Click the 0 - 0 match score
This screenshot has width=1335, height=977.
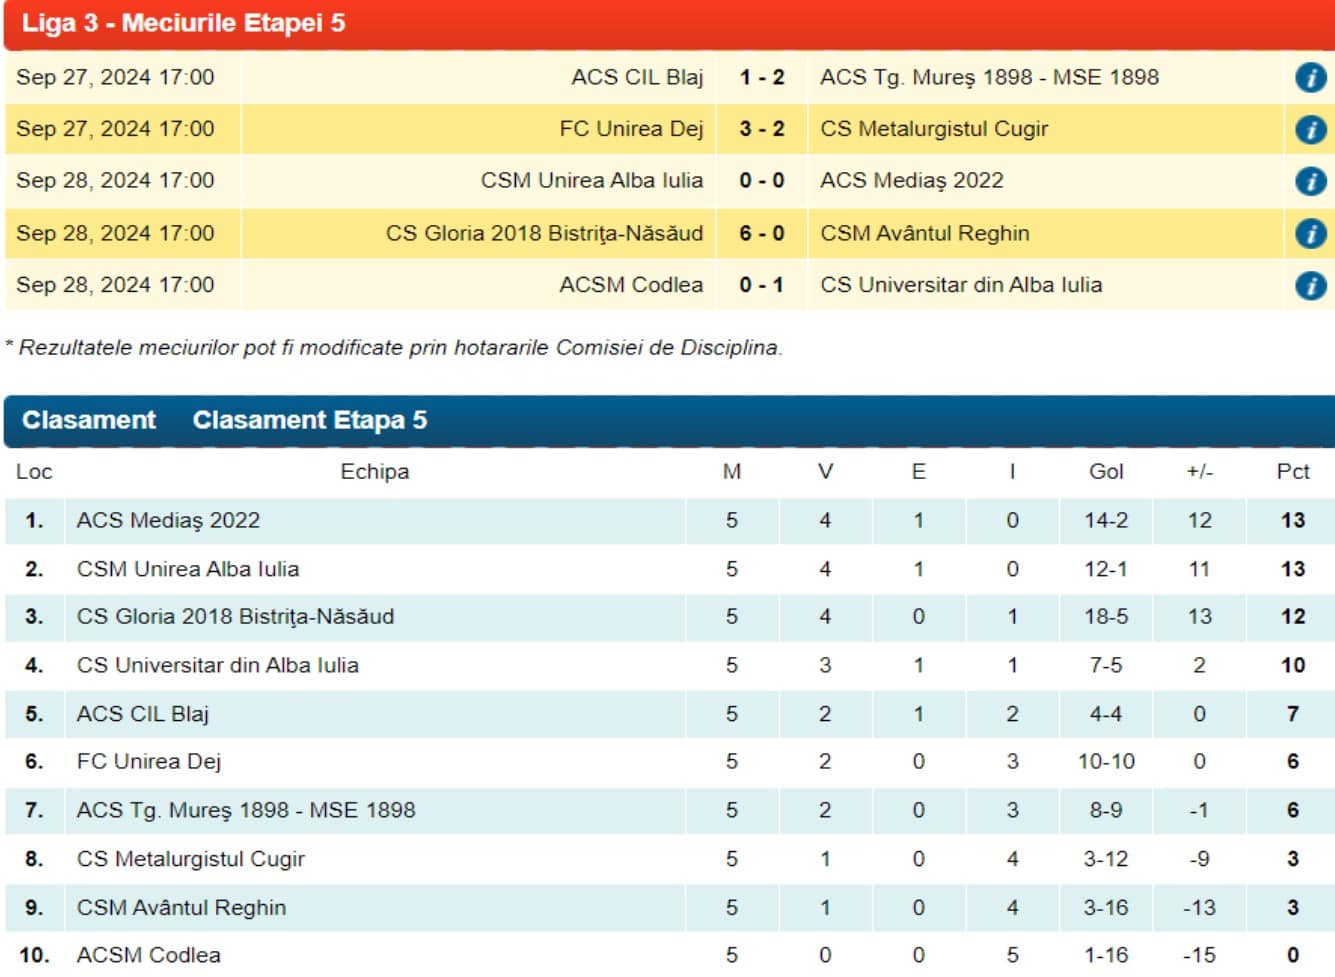coord(762,181)
